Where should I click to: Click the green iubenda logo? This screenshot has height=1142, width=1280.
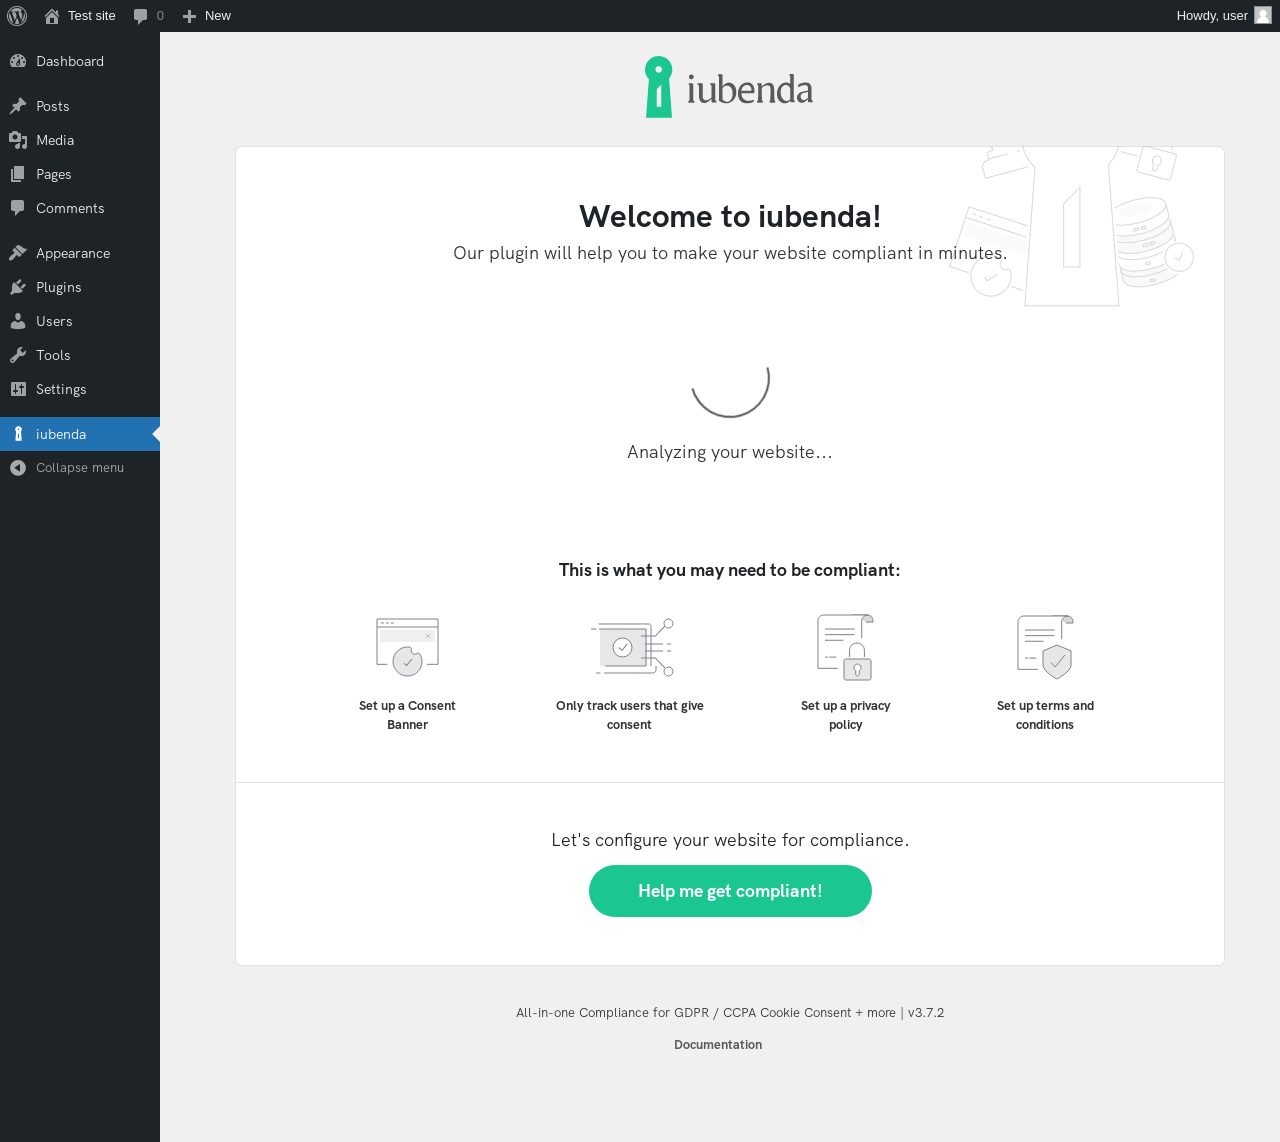tap(729, 87)
